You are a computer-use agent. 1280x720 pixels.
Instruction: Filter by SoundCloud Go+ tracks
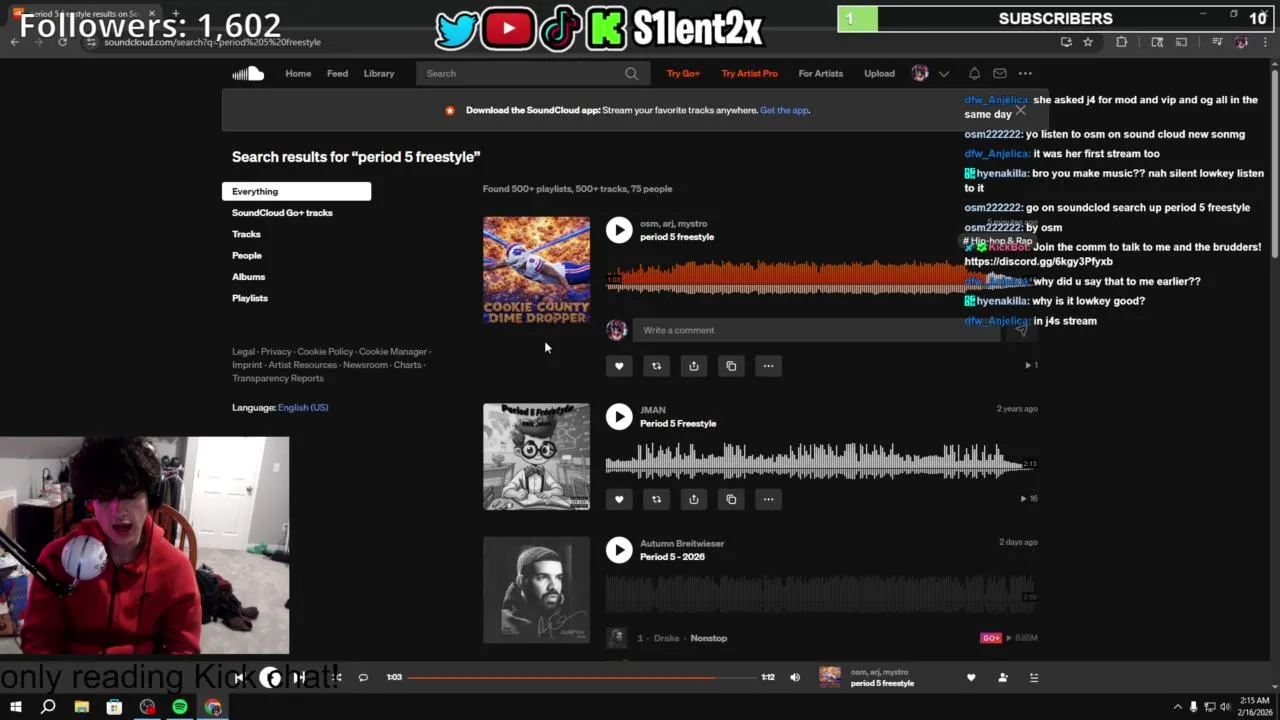click(x=282, y=213)
